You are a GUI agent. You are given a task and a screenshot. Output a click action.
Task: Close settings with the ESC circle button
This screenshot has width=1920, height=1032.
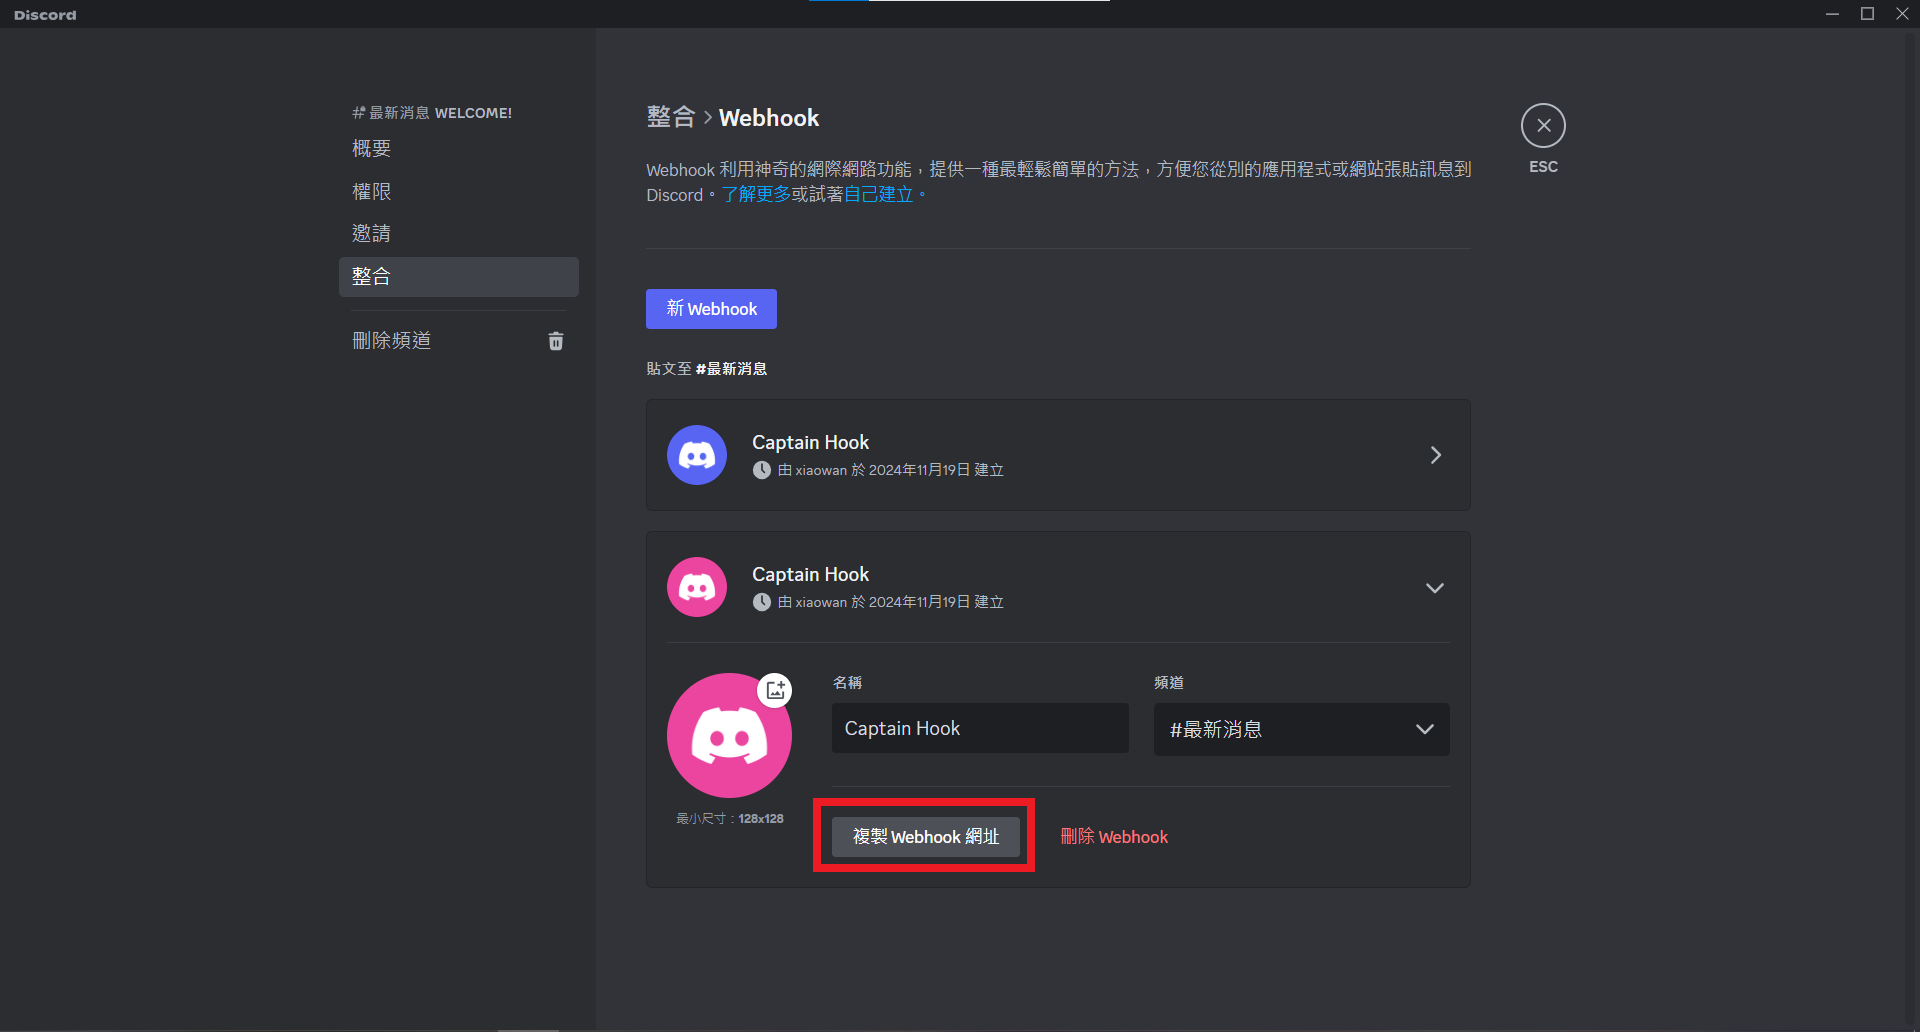[1543, 126]
